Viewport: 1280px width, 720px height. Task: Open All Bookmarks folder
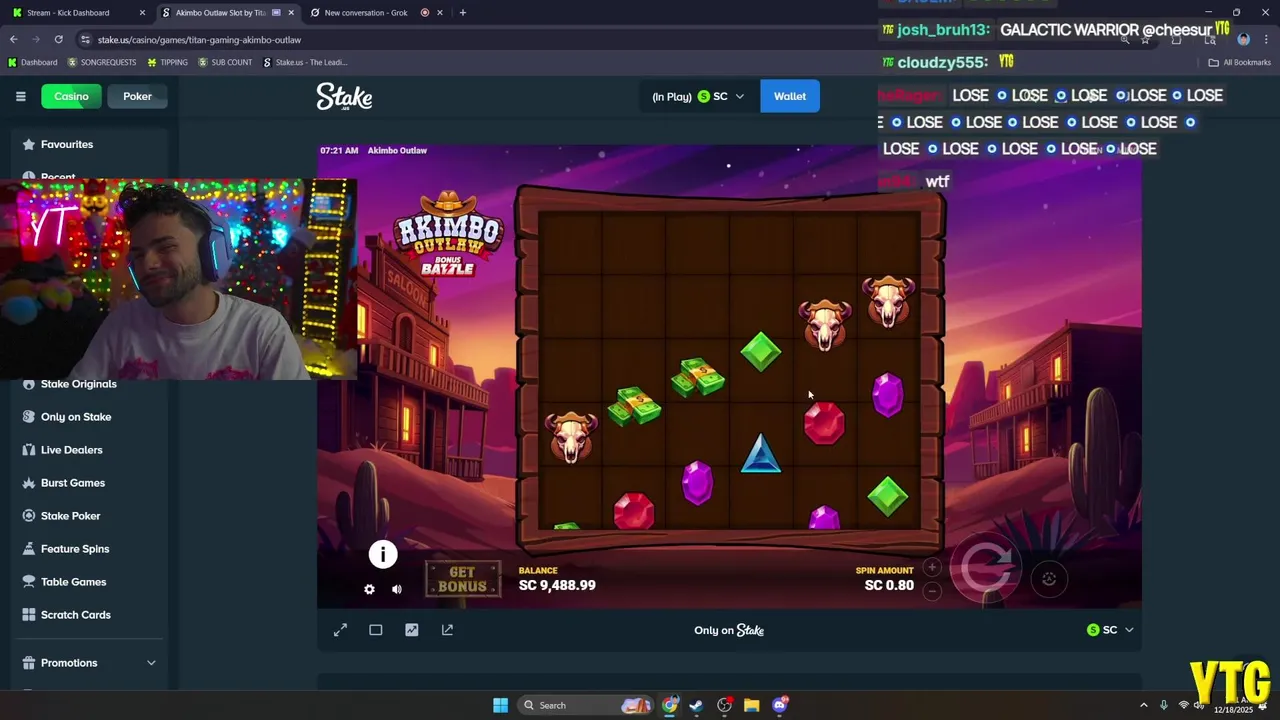coord(1239,62)
